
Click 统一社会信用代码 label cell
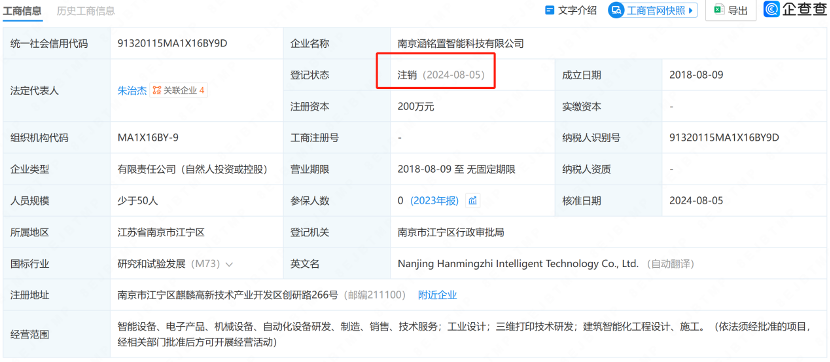pos(57,43)
